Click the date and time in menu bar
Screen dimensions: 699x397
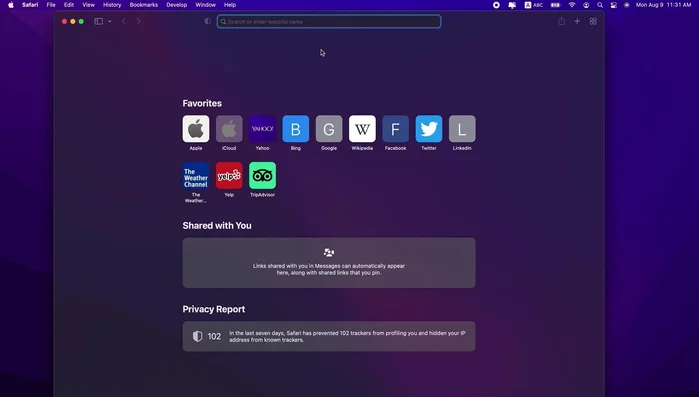coord(663,5)
